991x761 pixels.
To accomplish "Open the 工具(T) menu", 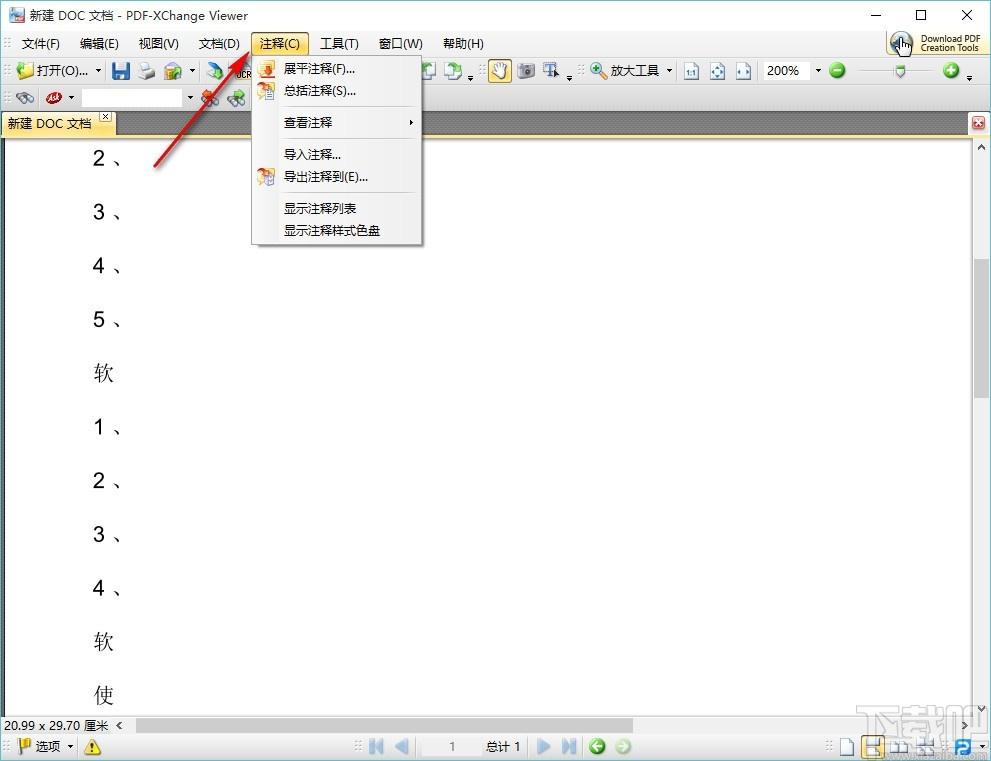I will (x=339, y=44).
